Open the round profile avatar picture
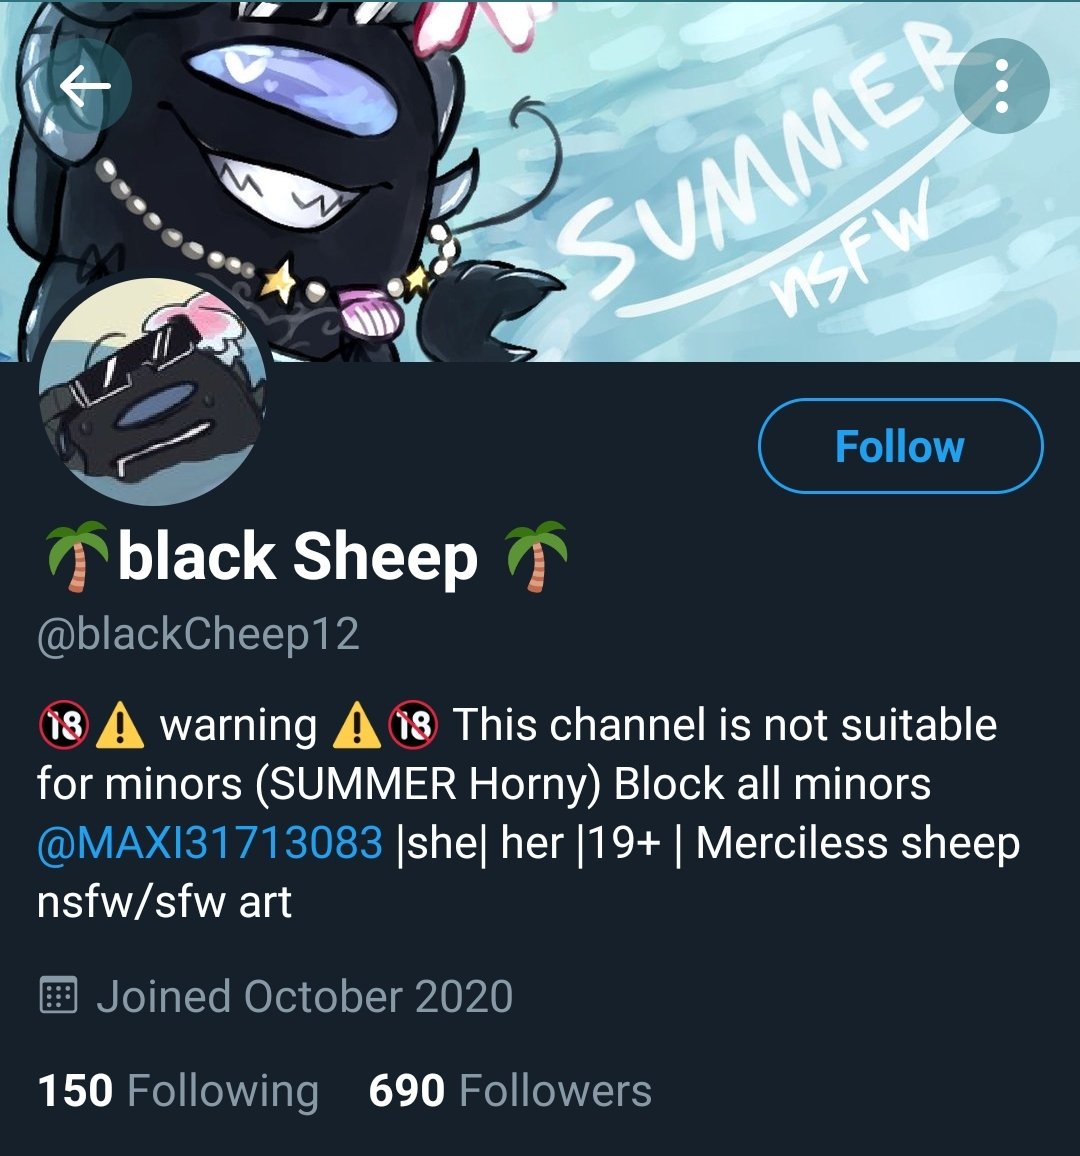Screen dimensions: 1080x1156 153,391
